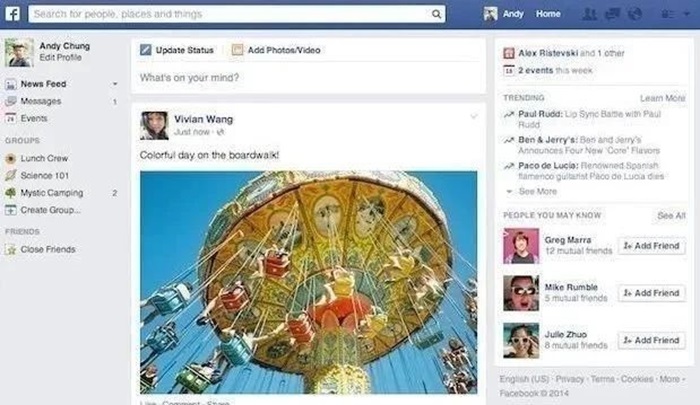Select the Update Status tab
The height and width of the screenshot is (405, 700).
[x=177, y=50]
